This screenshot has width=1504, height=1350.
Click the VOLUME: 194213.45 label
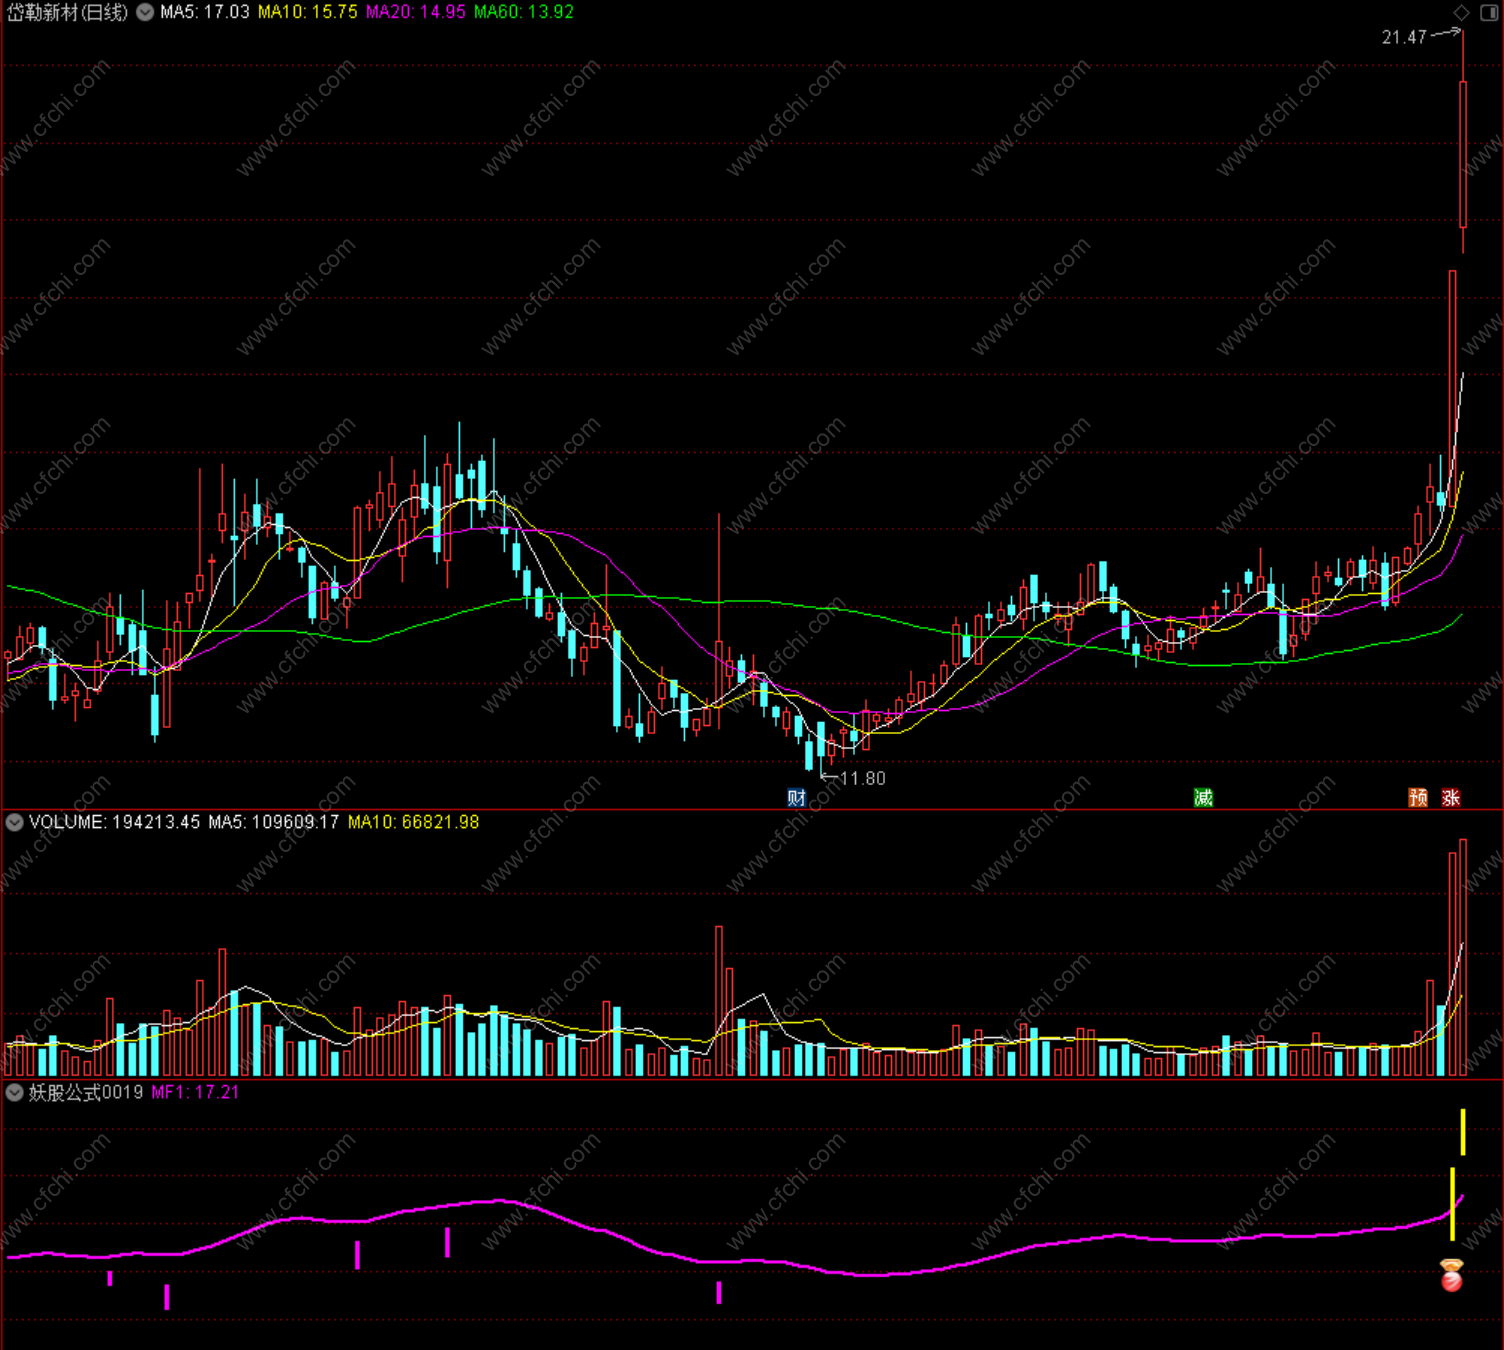115,822
